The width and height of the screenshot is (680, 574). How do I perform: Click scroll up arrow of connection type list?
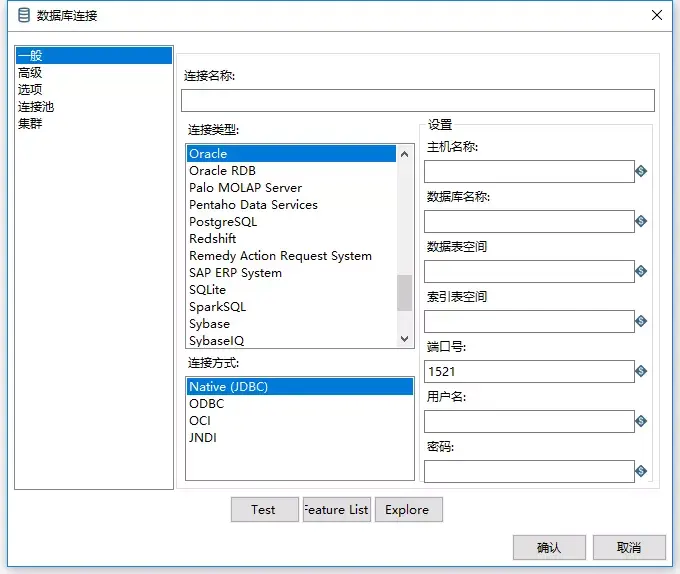405,154
